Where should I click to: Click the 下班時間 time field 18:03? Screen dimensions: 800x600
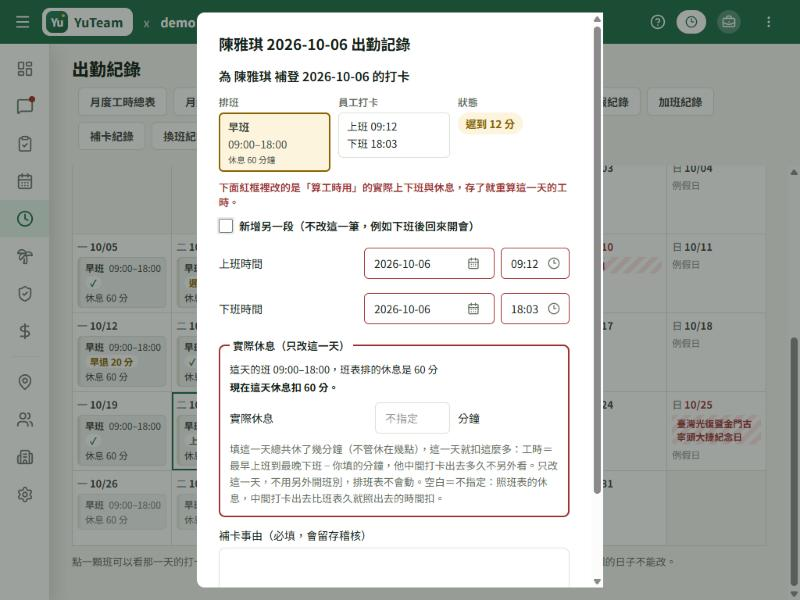pyautogui.click(x=535, y=309)
